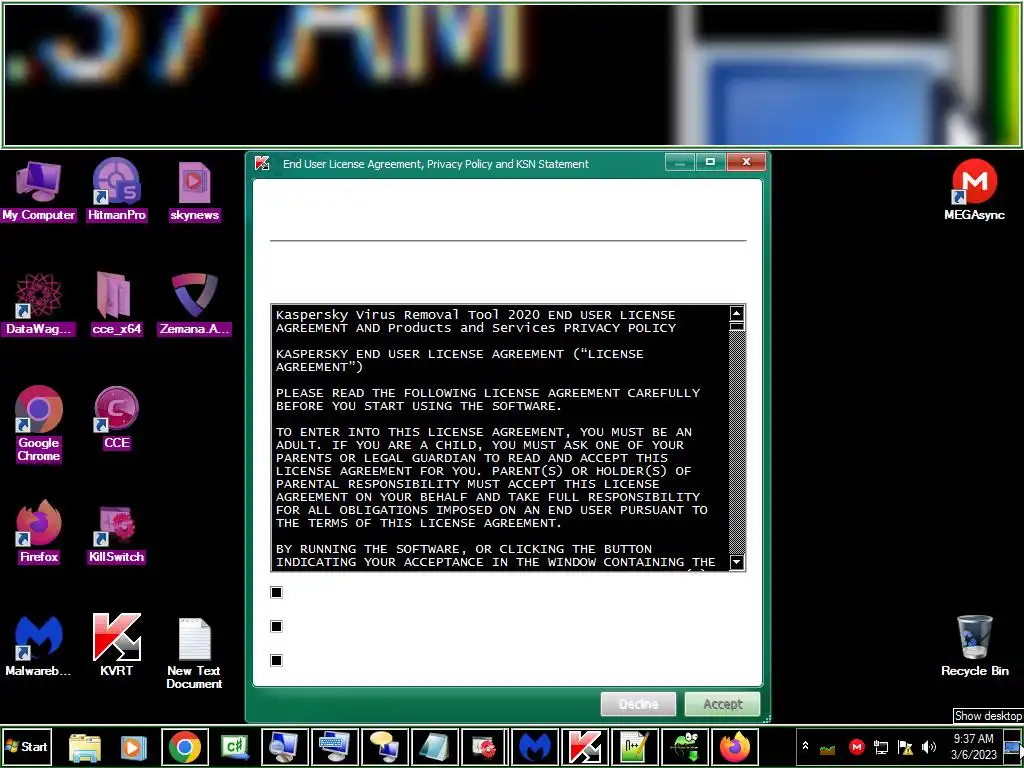Select the KVRT desktop icon
1024x768 pixels.
pos(116,646)
